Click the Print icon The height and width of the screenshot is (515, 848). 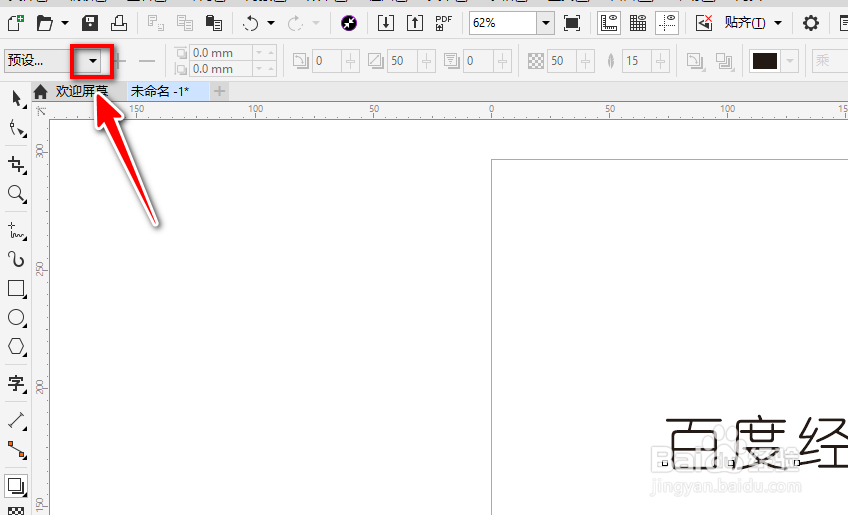(x=119, y=23)
